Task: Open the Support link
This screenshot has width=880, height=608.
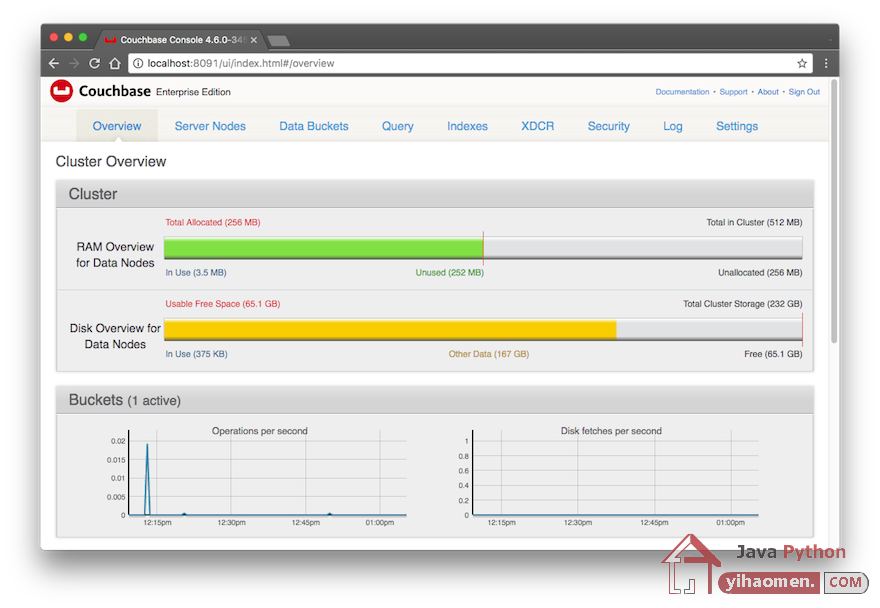Action: tap(733, 92)
